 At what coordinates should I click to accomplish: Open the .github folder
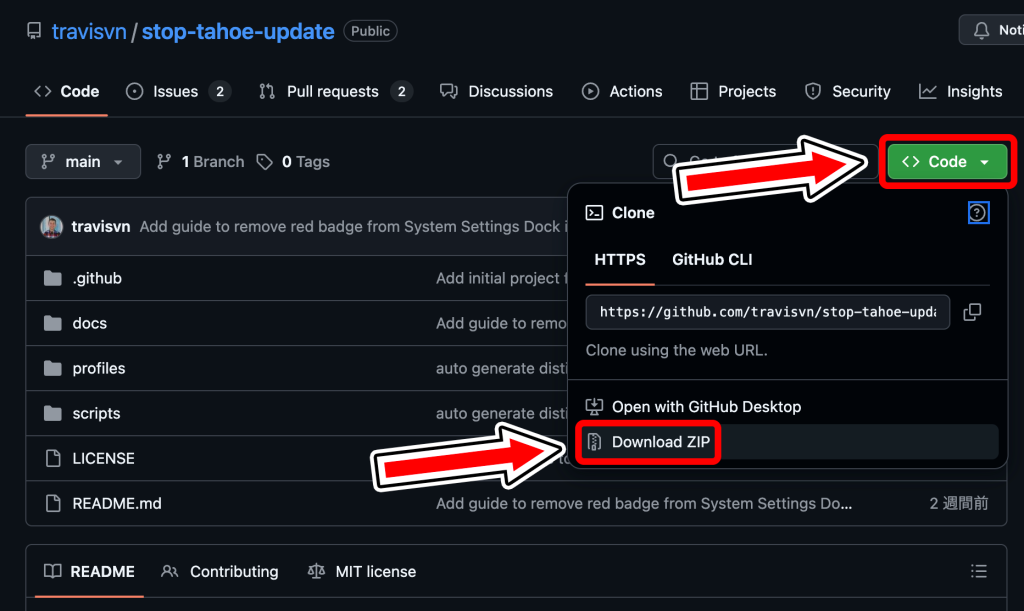tap(97, 278)
